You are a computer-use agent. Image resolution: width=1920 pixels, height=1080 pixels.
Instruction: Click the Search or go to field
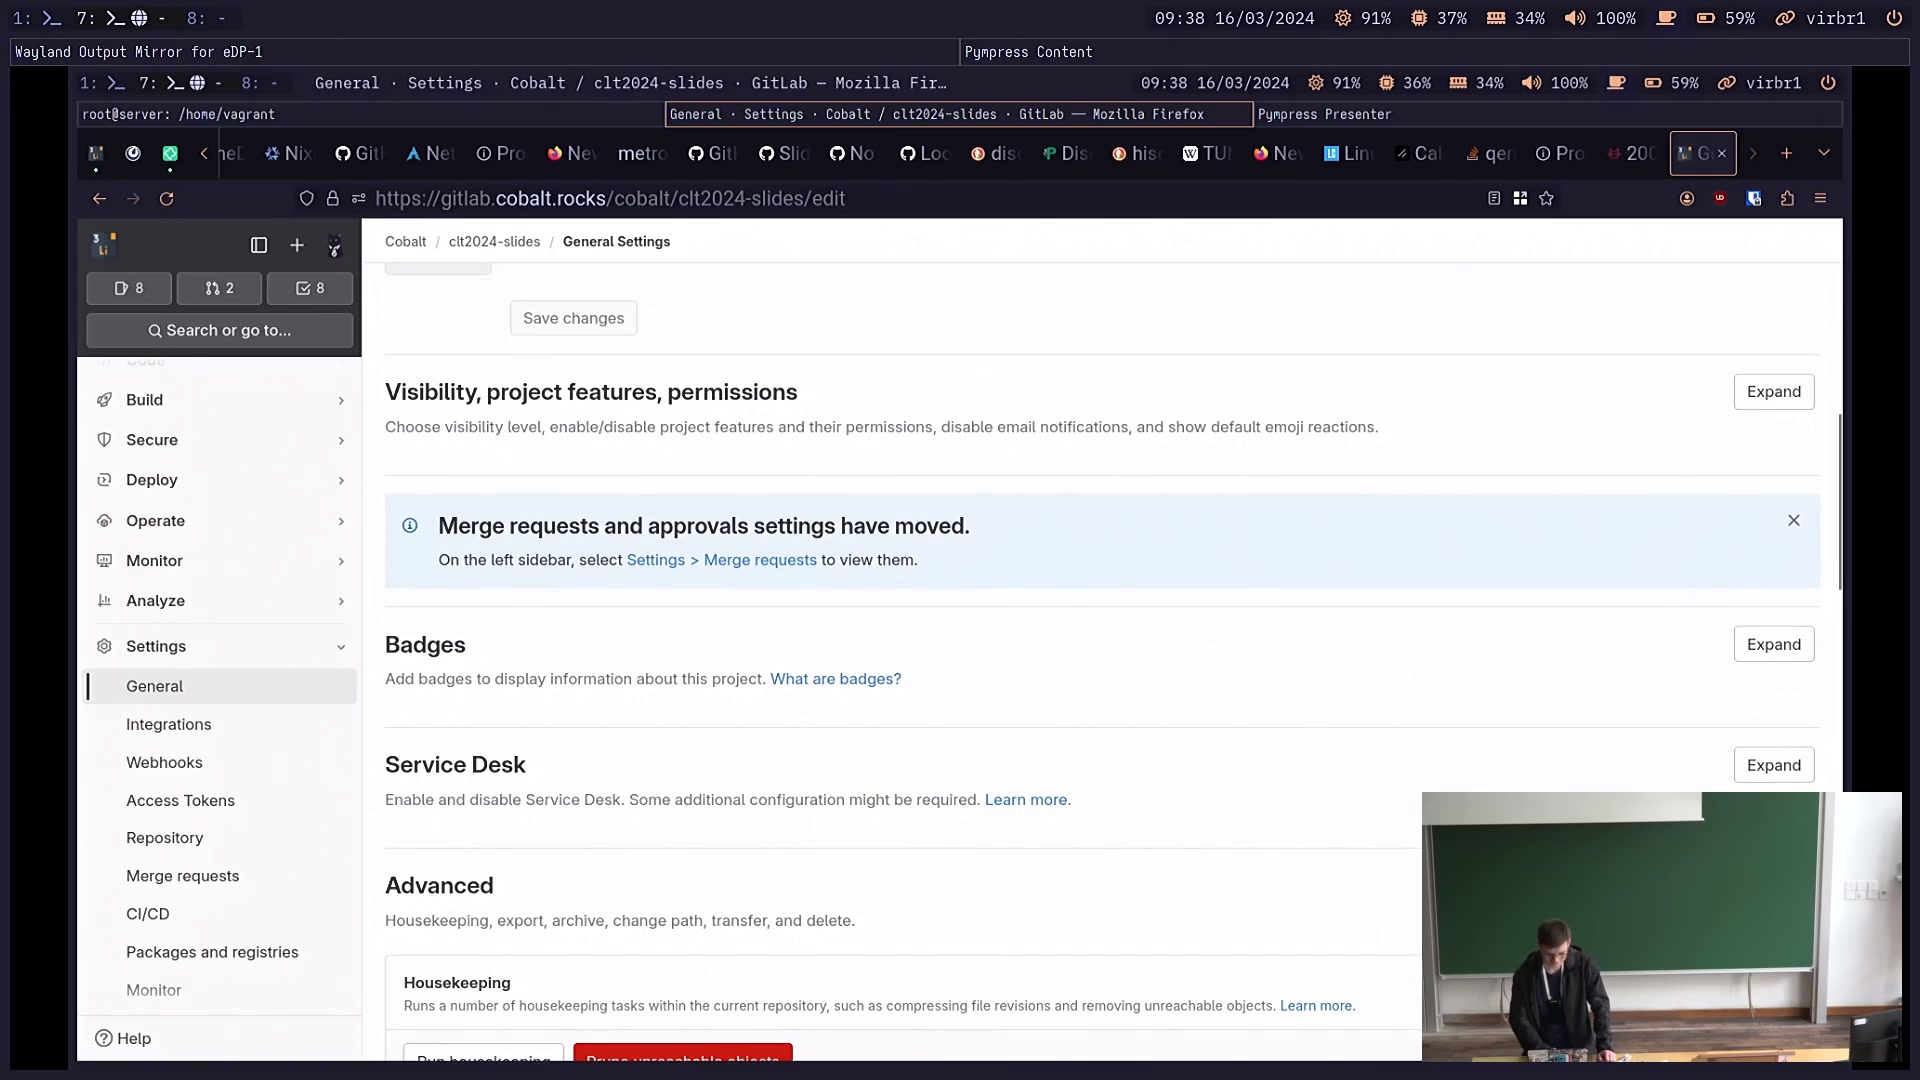220,330
